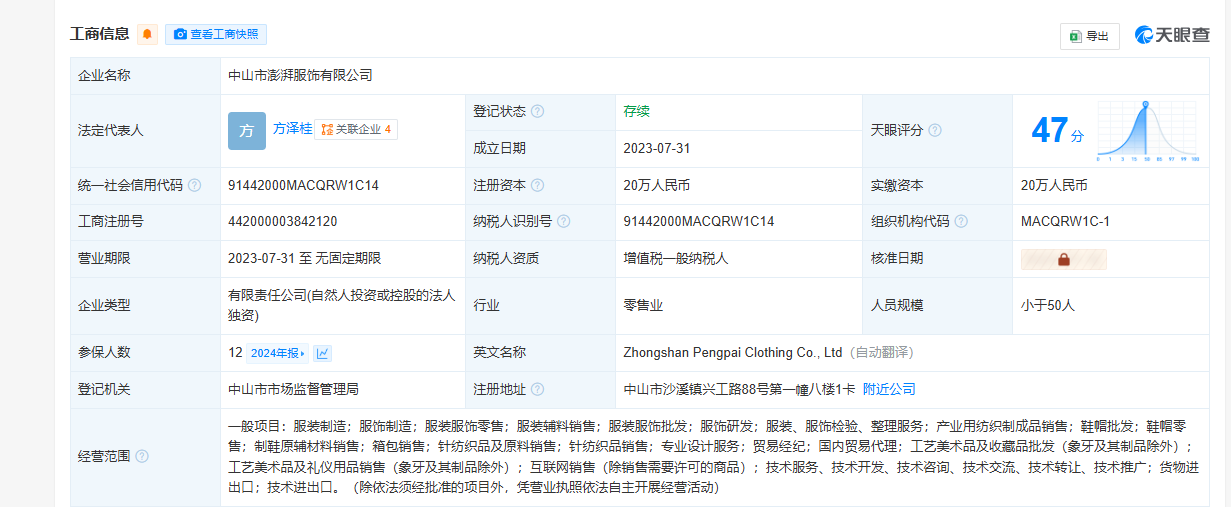Click help icon next to 统一社会信用代码
This screenshot has width=1231, height=507.
pyautogui.click(x=195, y=185)
